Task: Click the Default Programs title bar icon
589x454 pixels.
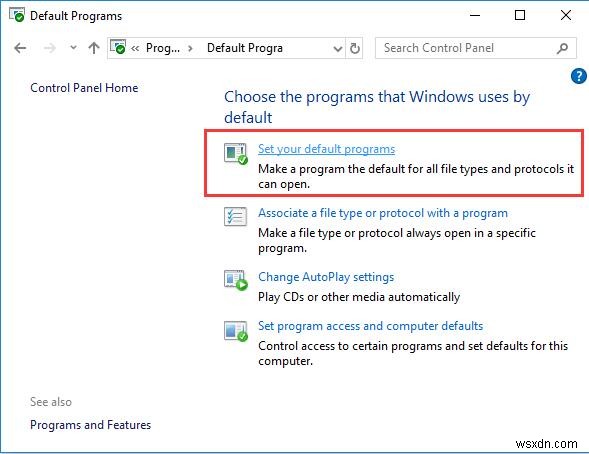Action: (x=17, y=15)
